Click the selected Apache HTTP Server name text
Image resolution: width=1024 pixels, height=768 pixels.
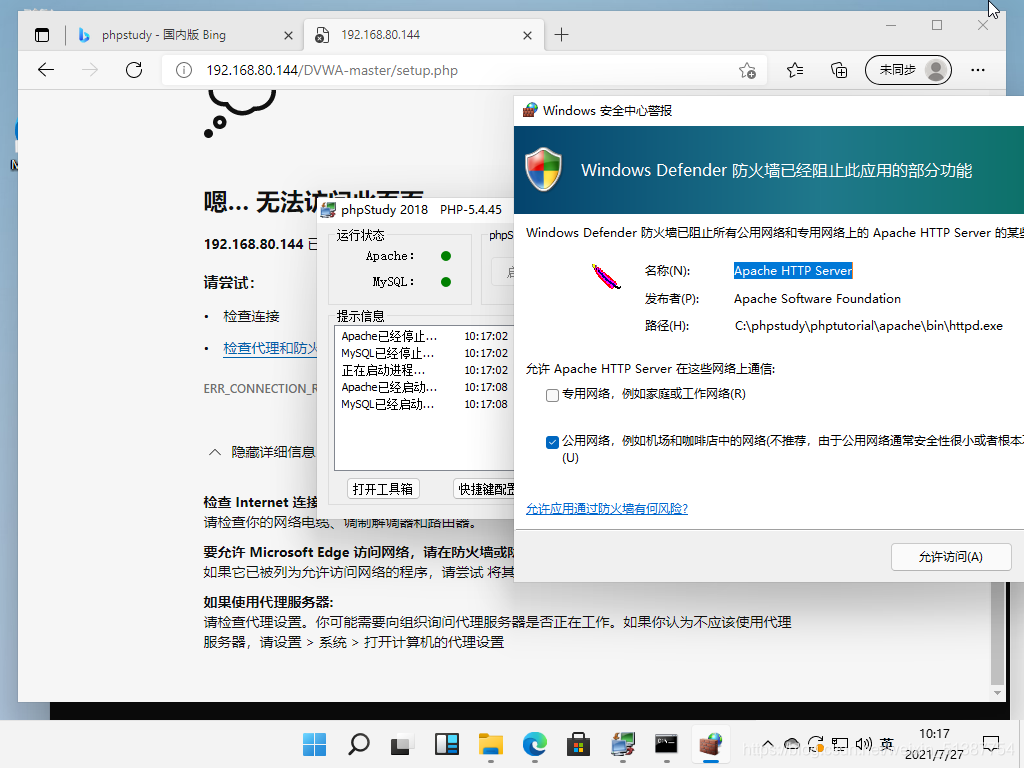[x=793, y=270]
